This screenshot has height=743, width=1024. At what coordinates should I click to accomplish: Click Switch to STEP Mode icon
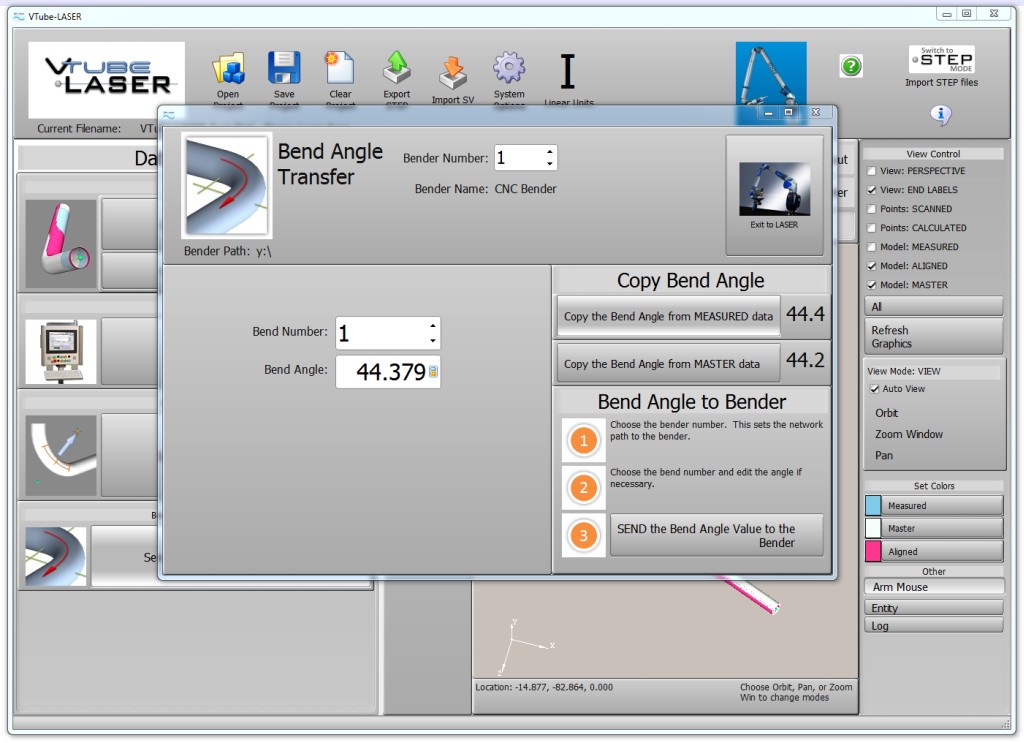pyautogui.click(x=941, y=59)
